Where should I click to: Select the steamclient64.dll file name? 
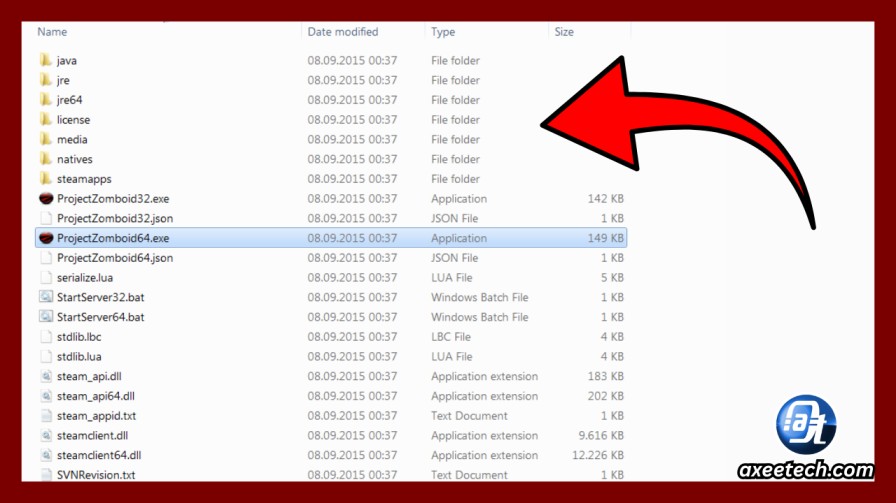tap(99, 455)
